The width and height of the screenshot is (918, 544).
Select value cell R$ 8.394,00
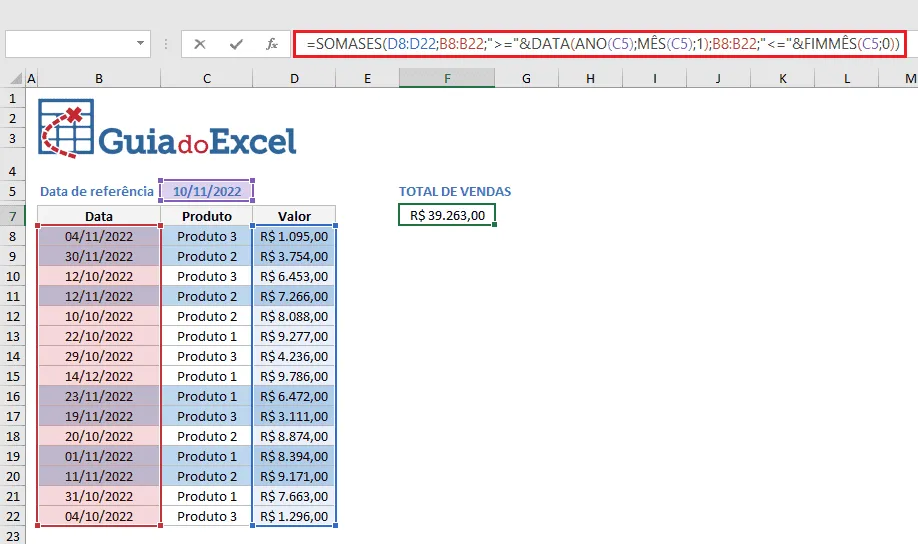tap(294, 456)
